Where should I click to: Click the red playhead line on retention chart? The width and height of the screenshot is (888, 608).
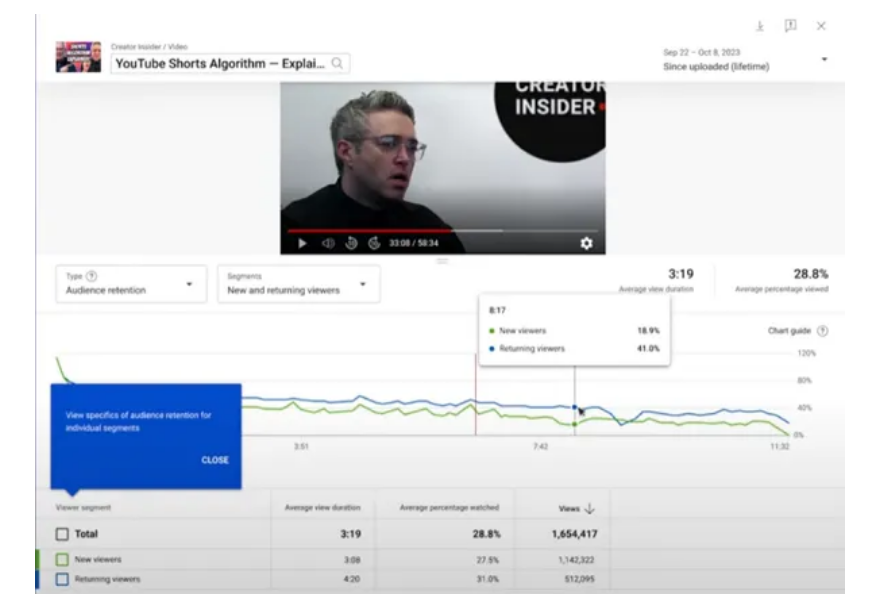point(476,395)
